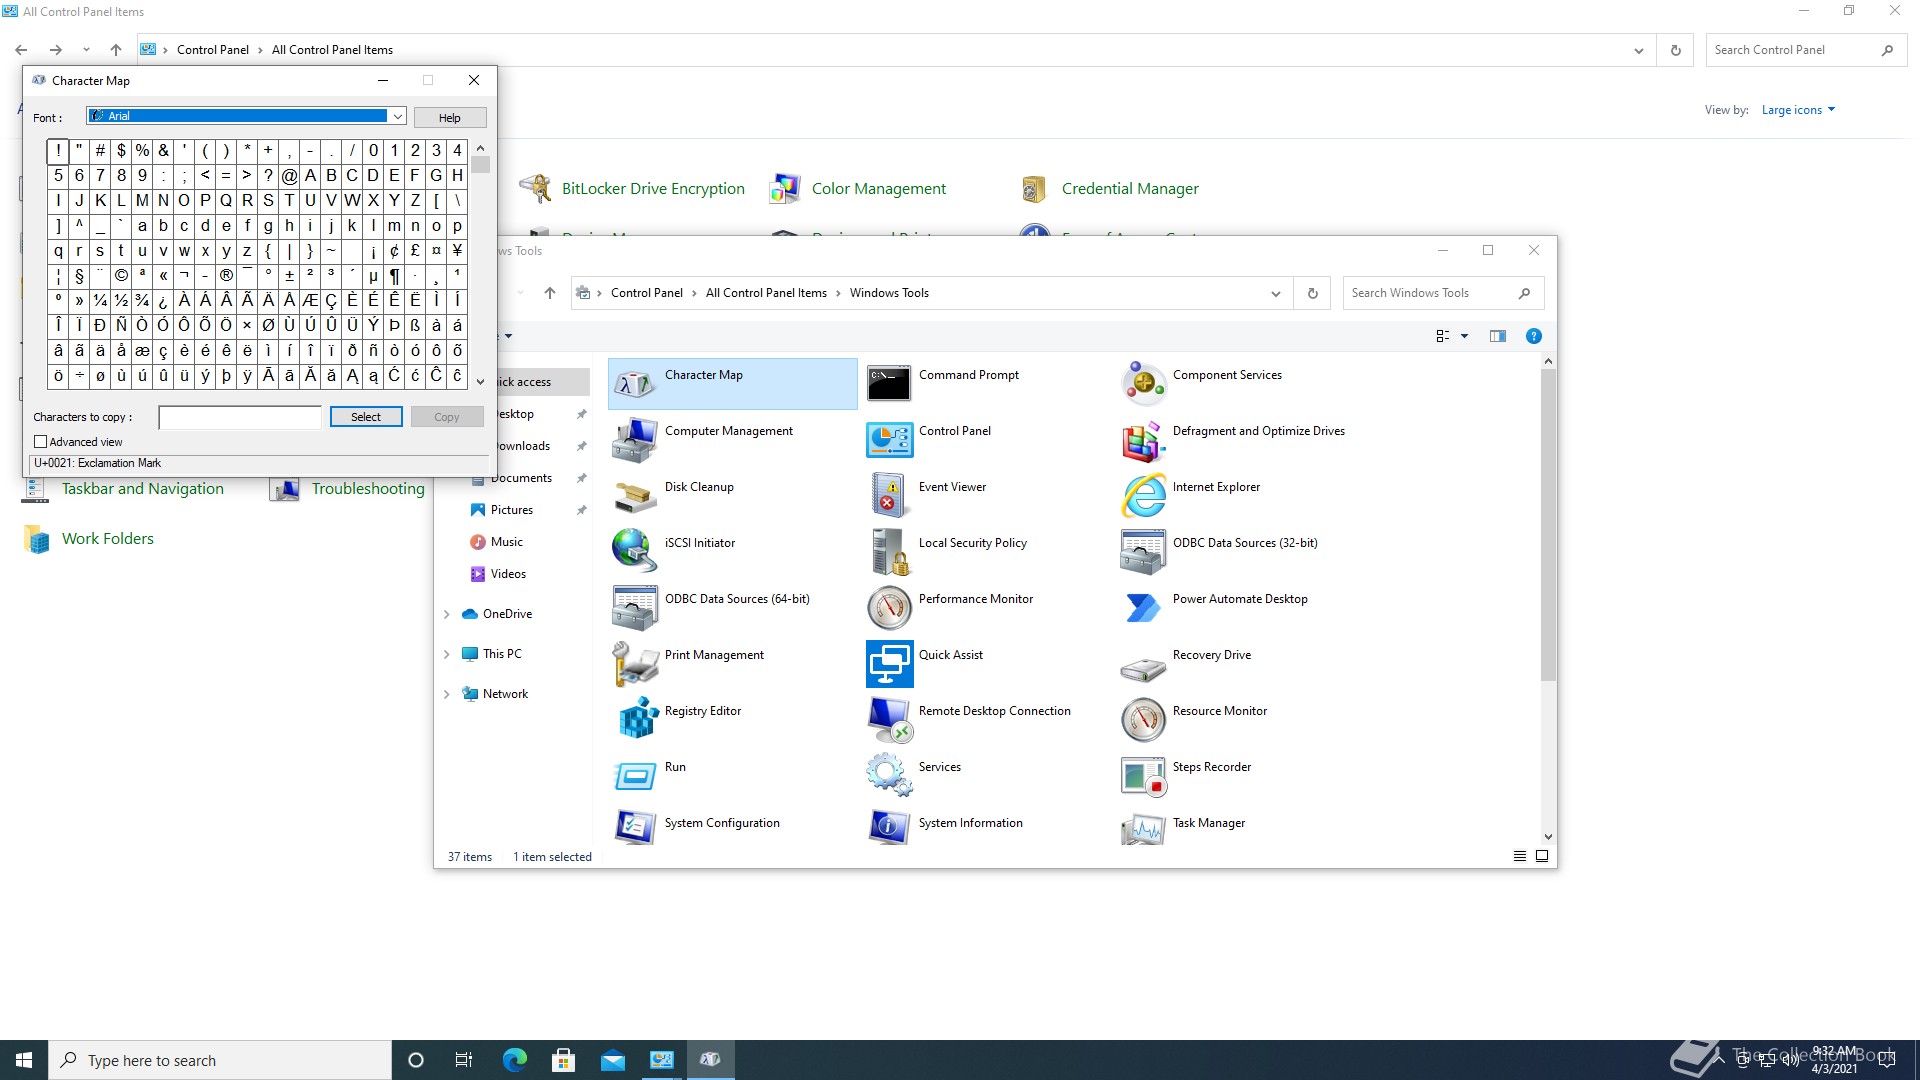
Task: Select the @ character in Character Map
Action: coord(289,176)
